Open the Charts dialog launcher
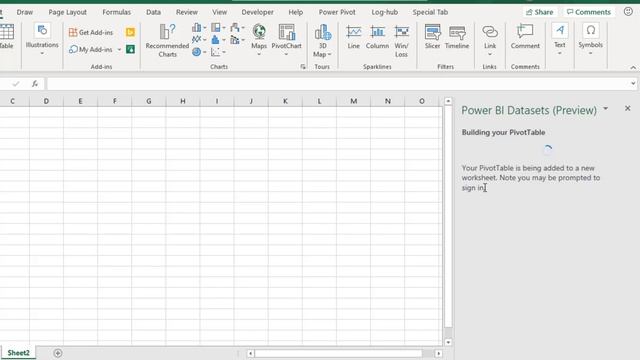 coord(303,67)
